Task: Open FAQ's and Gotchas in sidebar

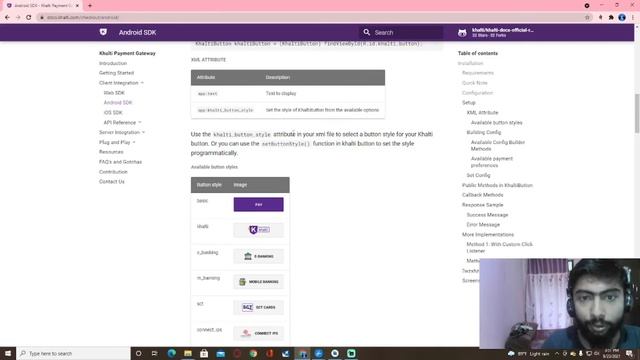Action: 120,162
